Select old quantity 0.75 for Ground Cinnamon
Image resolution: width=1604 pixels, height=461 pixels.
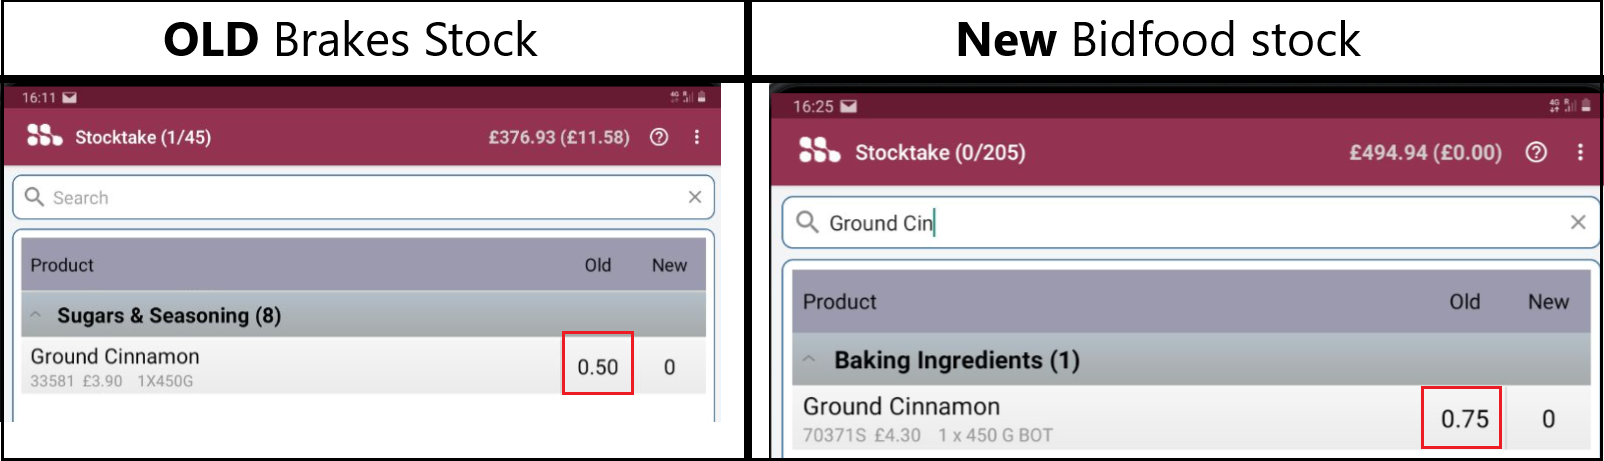coord(1464,419)
